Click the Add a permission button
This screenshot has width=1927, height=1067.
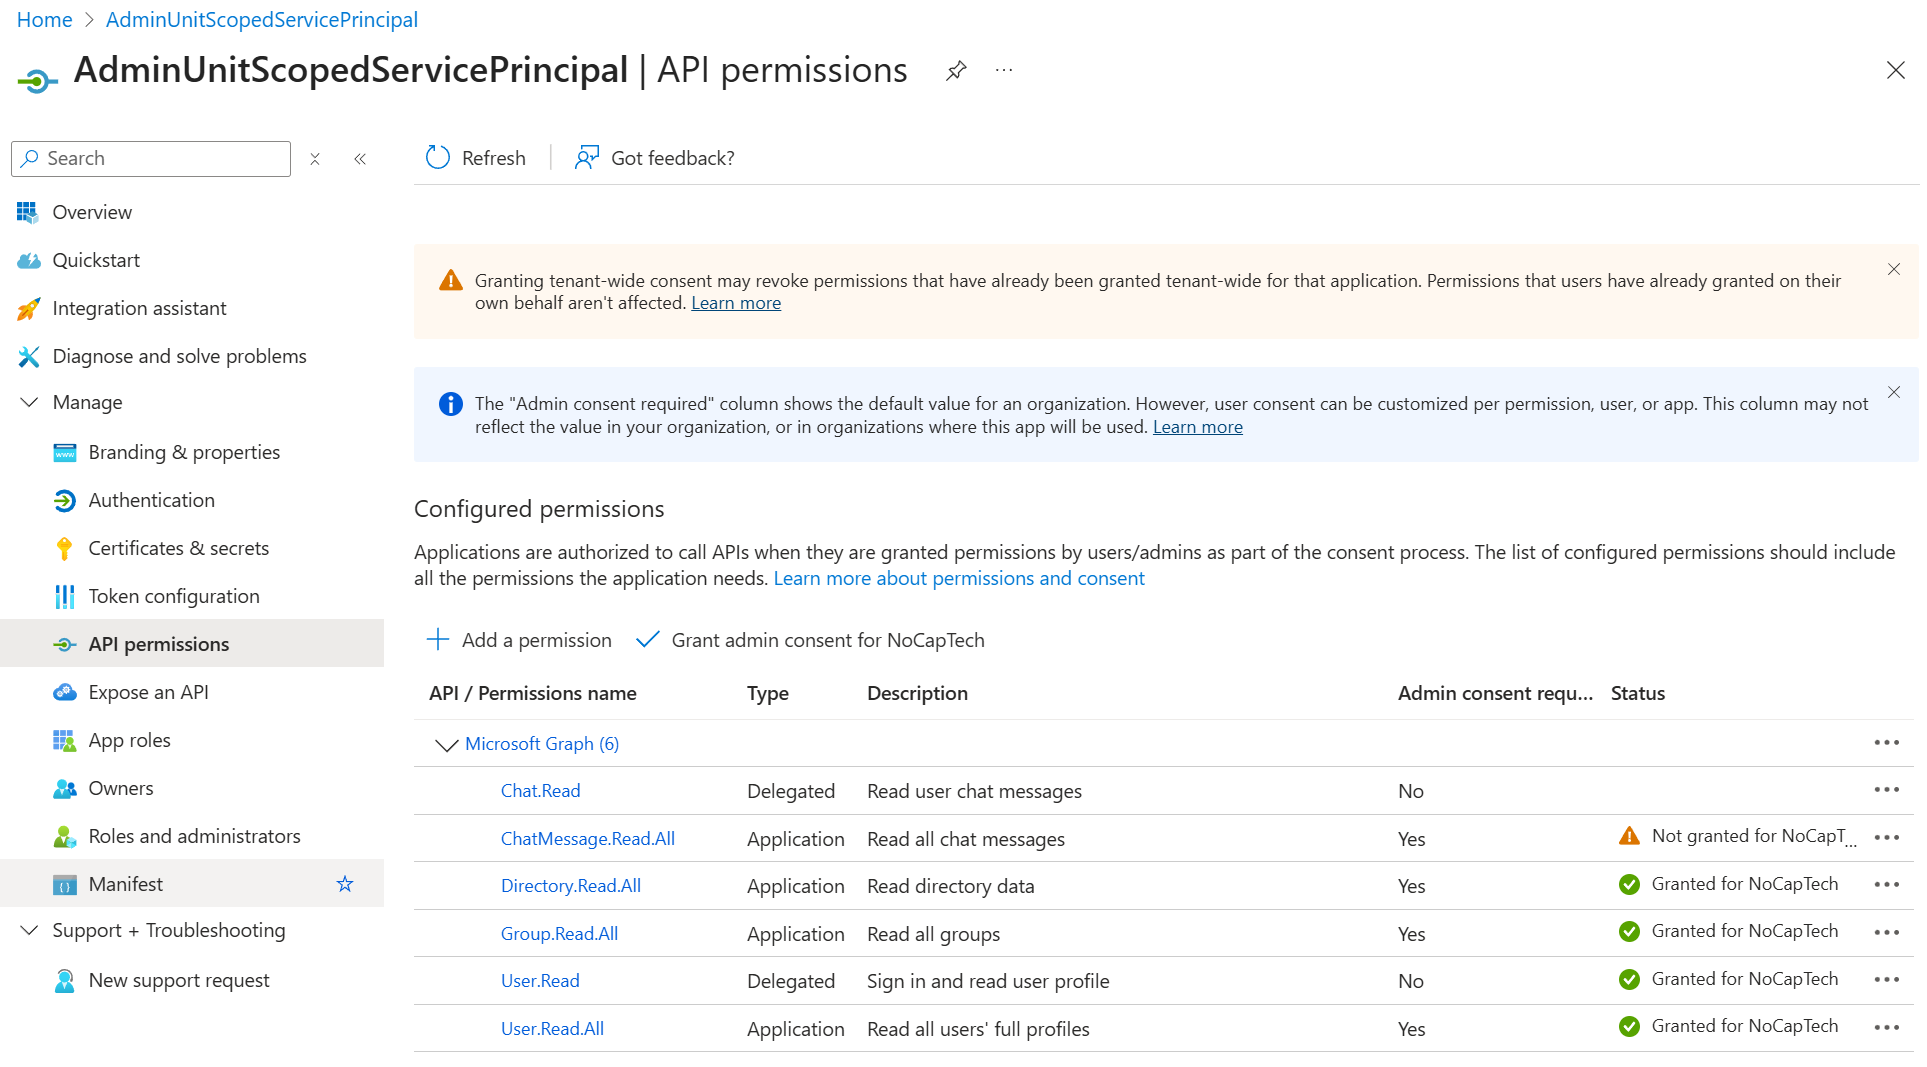pos(519,640)
